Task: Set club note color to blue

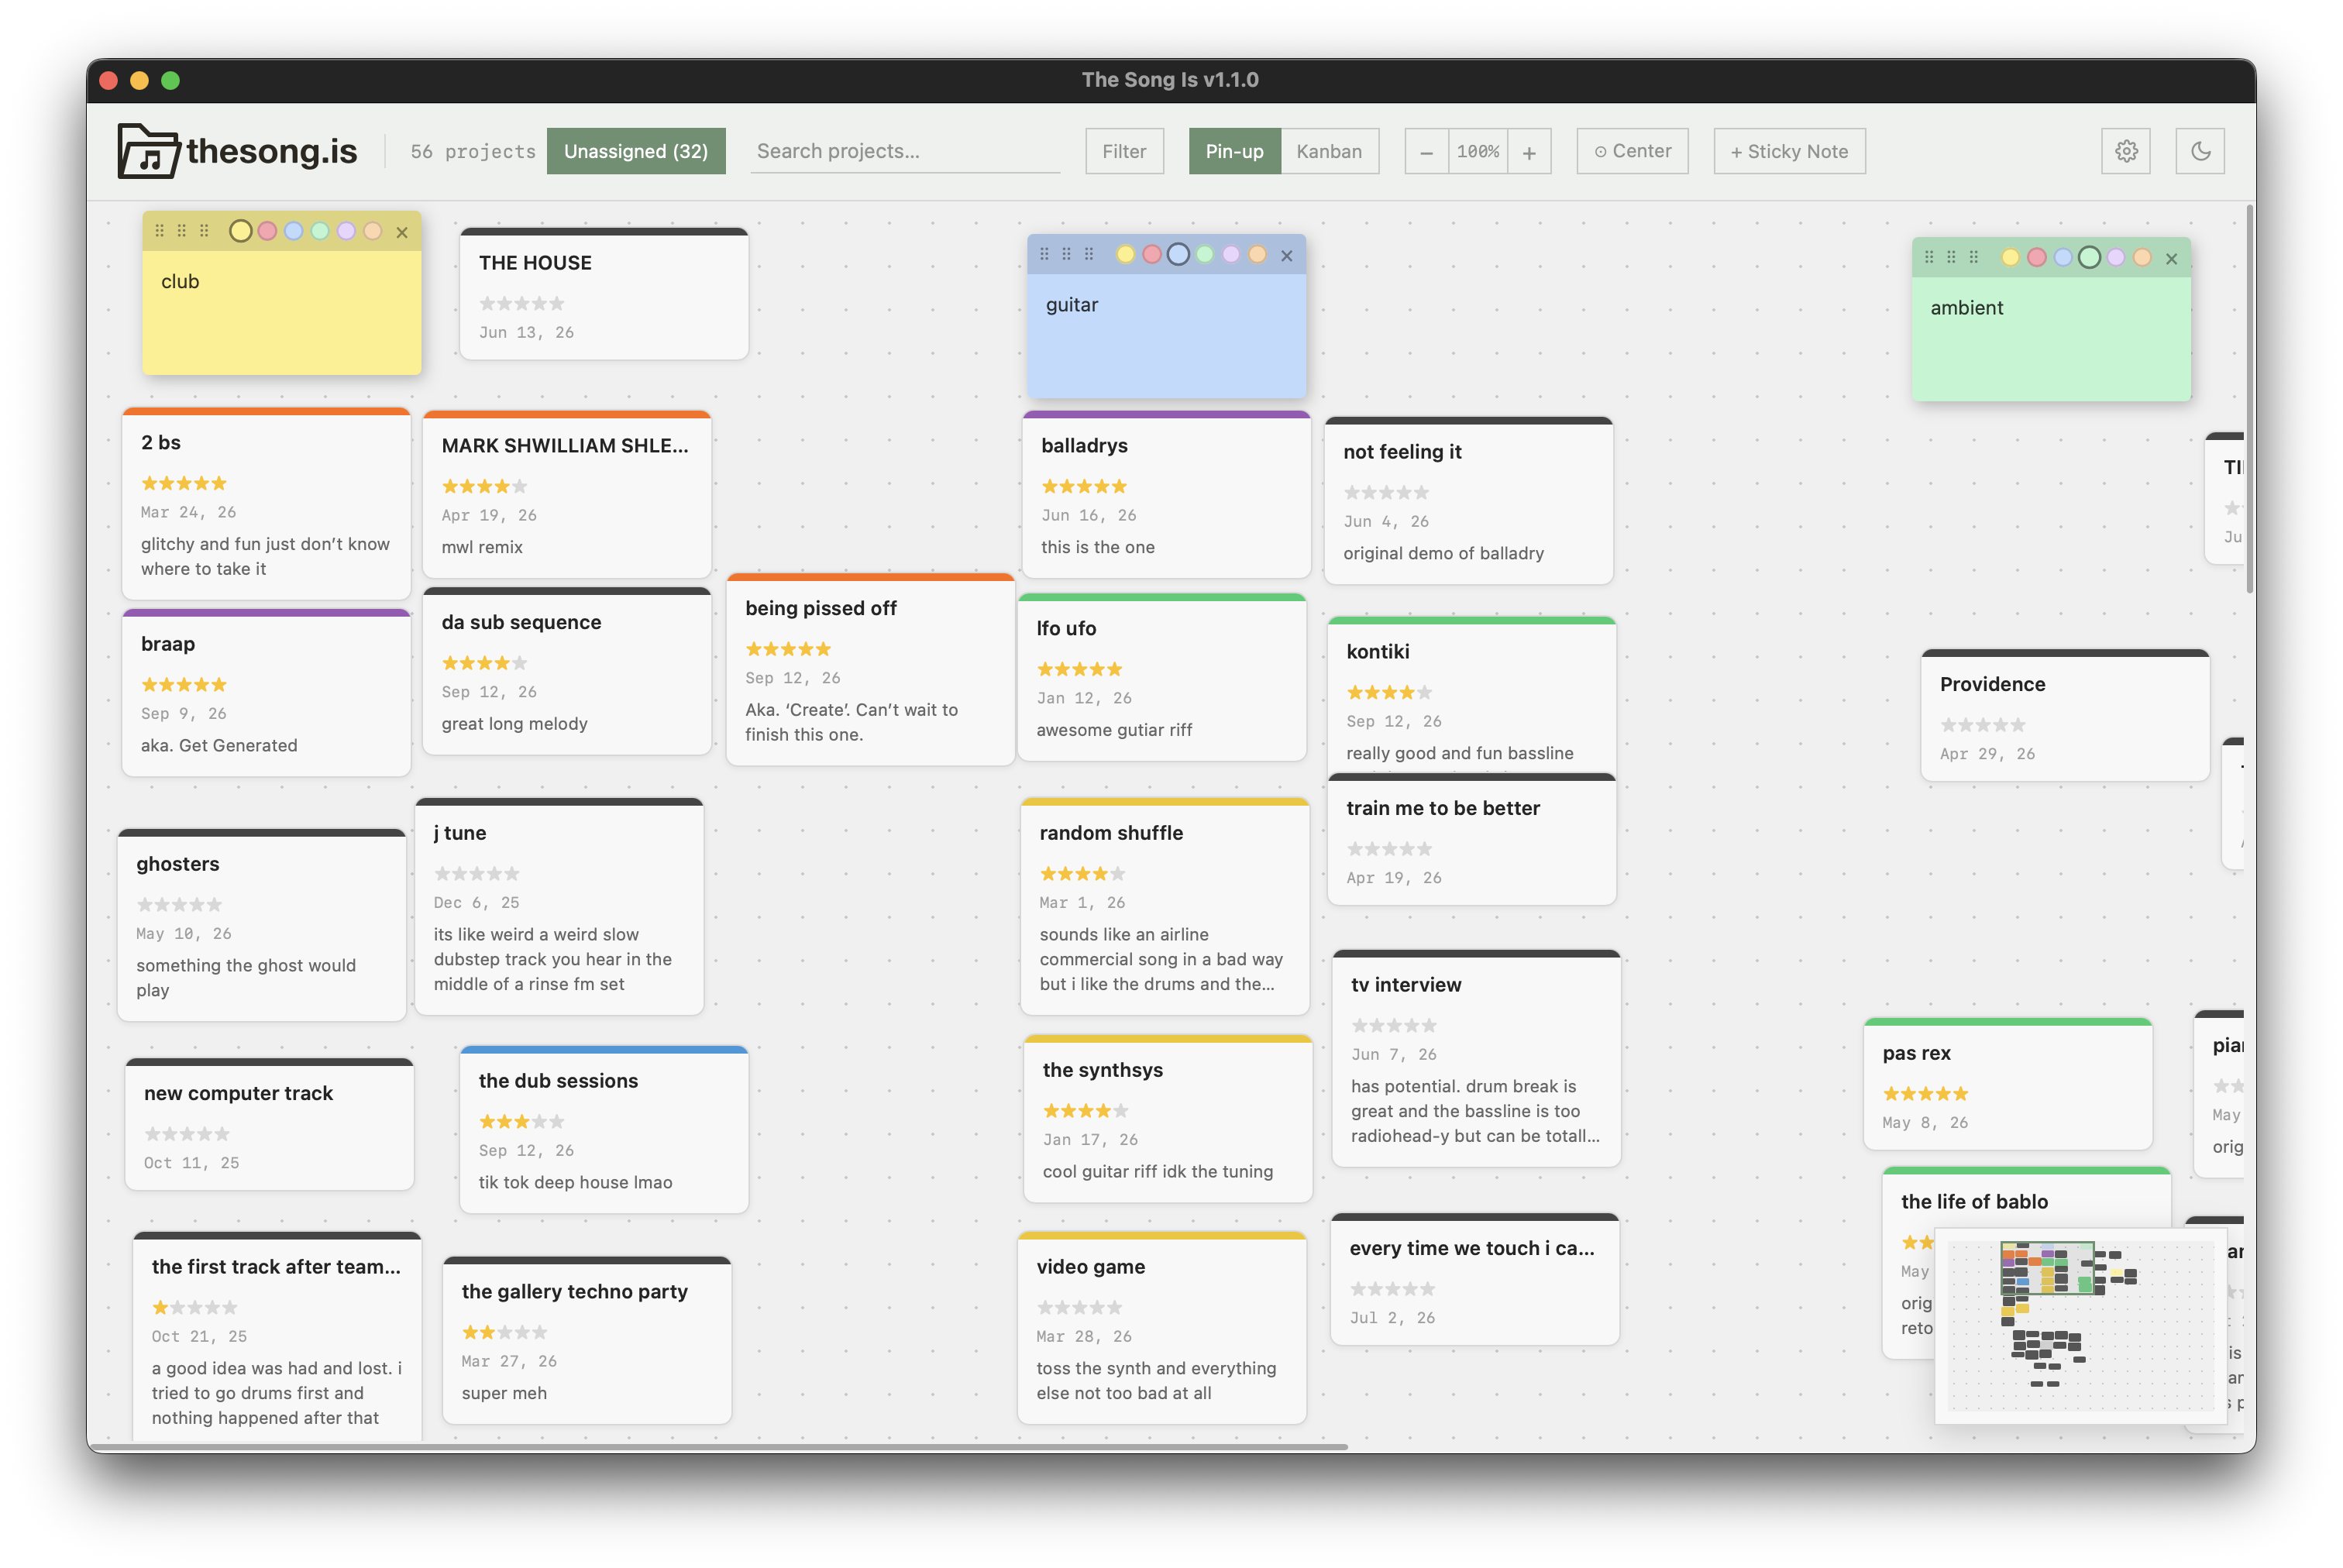Action: (293, 231)
